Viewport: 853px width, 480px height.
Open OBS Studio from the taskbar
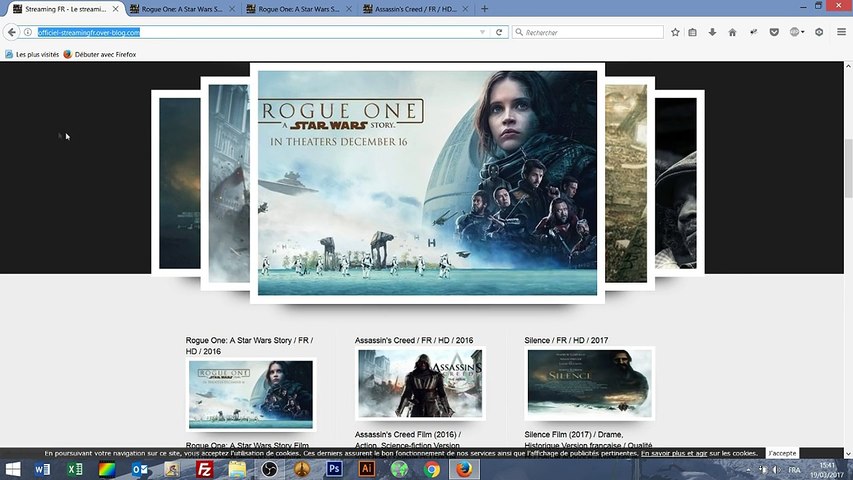(269, 469)
